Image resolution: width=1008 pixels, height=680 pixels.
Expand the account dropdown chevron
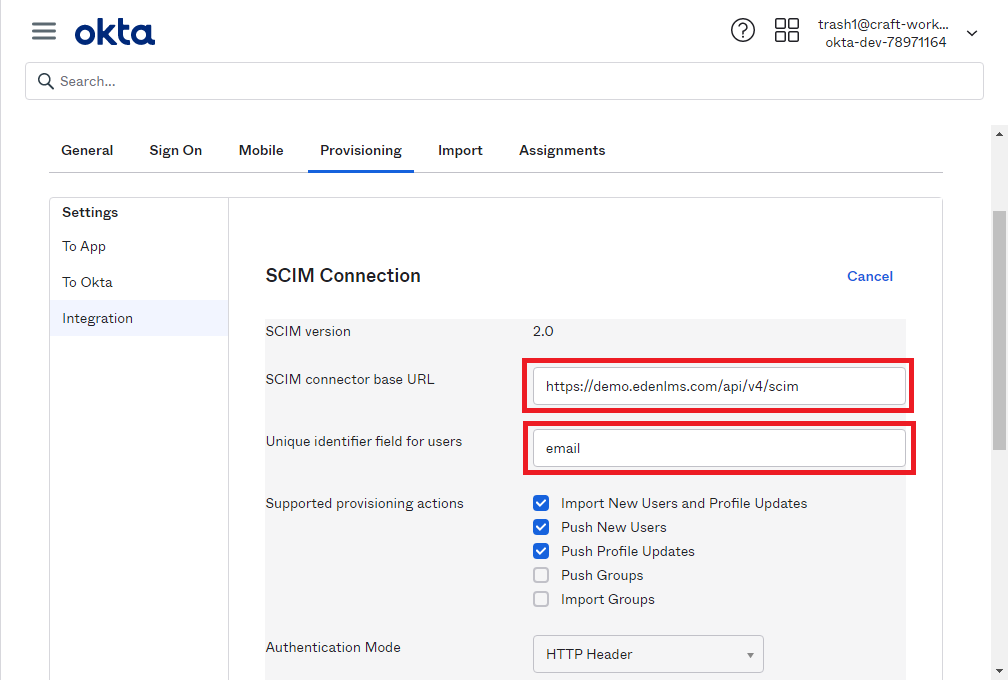pyautogui.click(x=972, y=33)
